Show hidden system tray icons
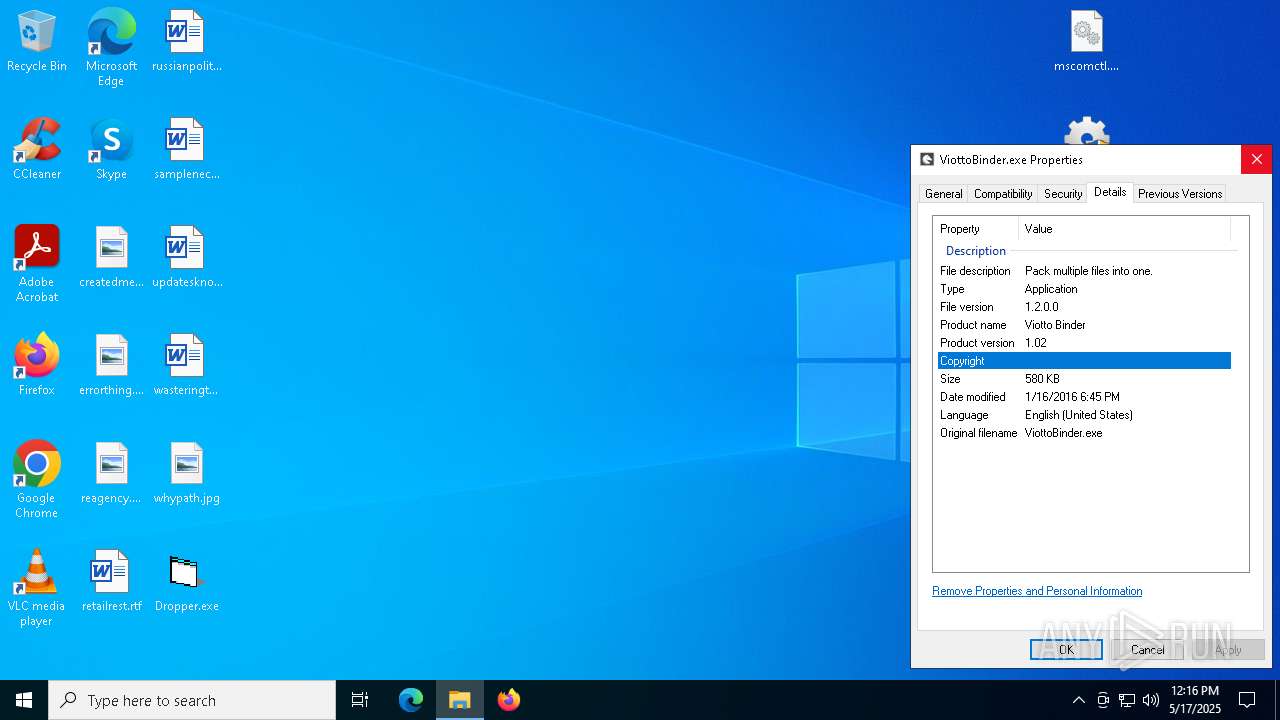1280x720 pixels. (1078, 700)
